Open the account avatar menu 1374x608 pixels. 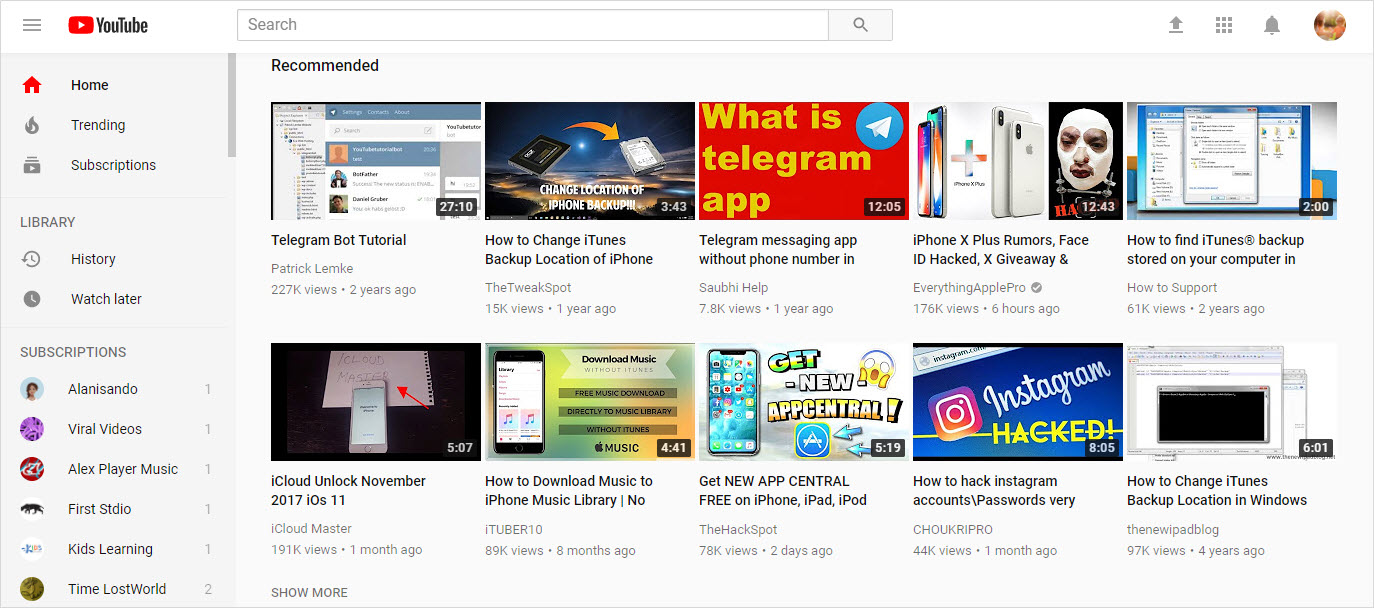pos(1330,25)
